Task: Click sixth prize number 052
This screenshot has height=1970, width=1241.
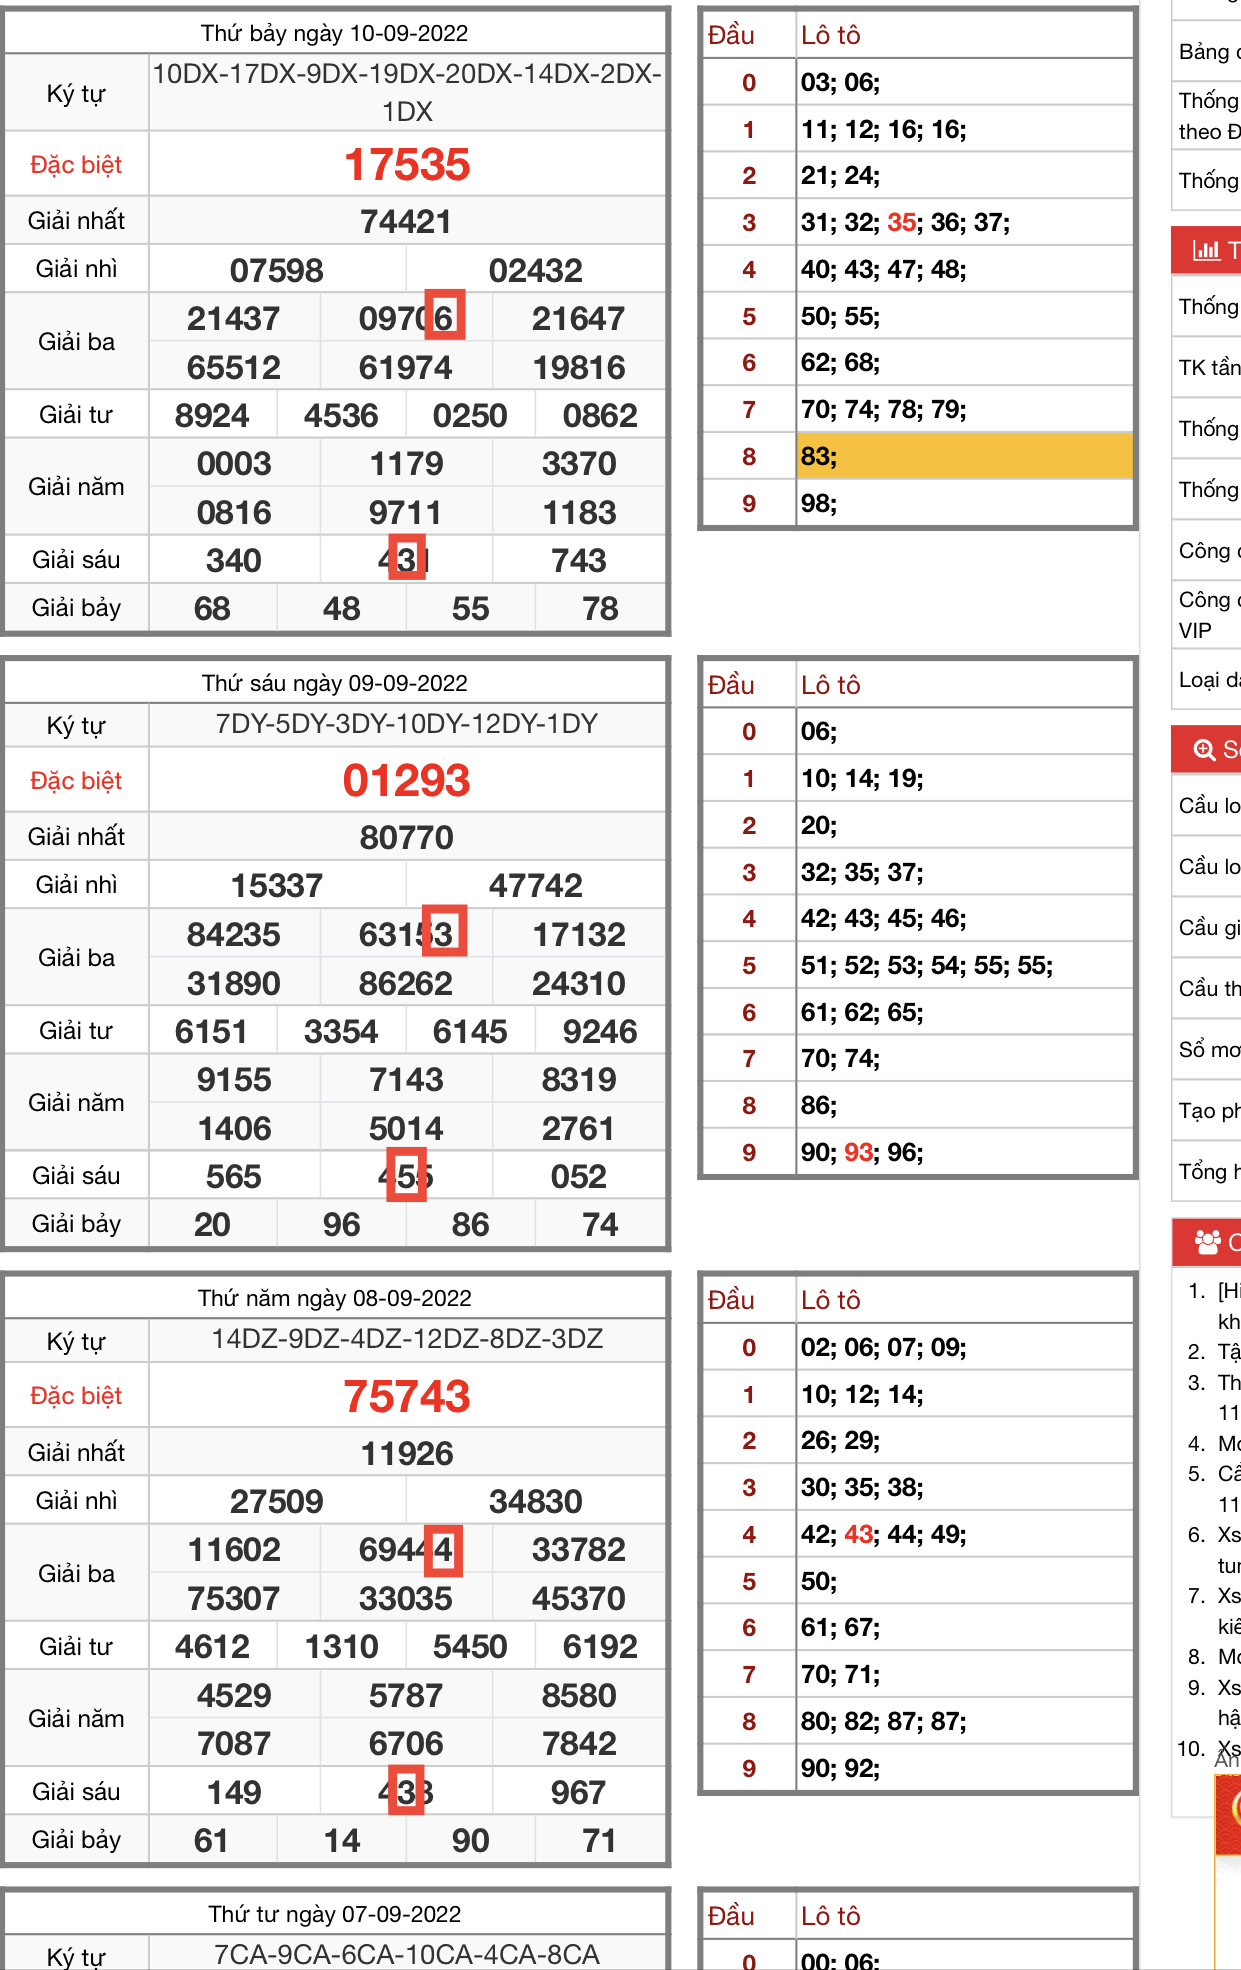Action: 579,1176
